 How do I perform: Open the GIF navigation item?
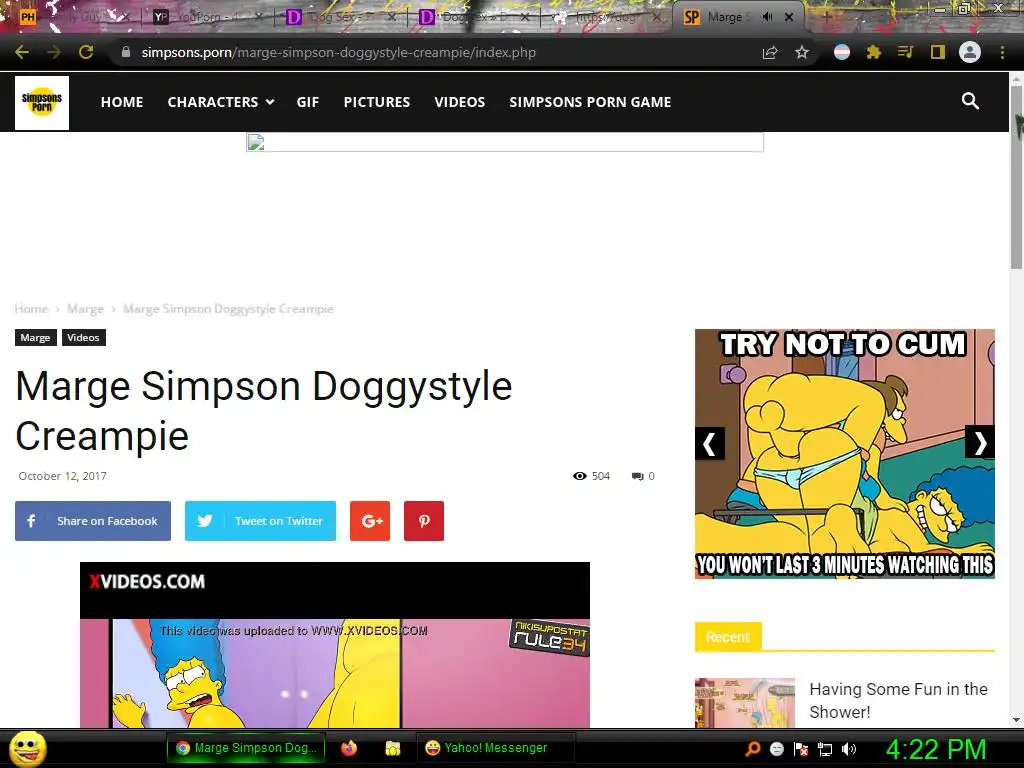tap(308, 102)
